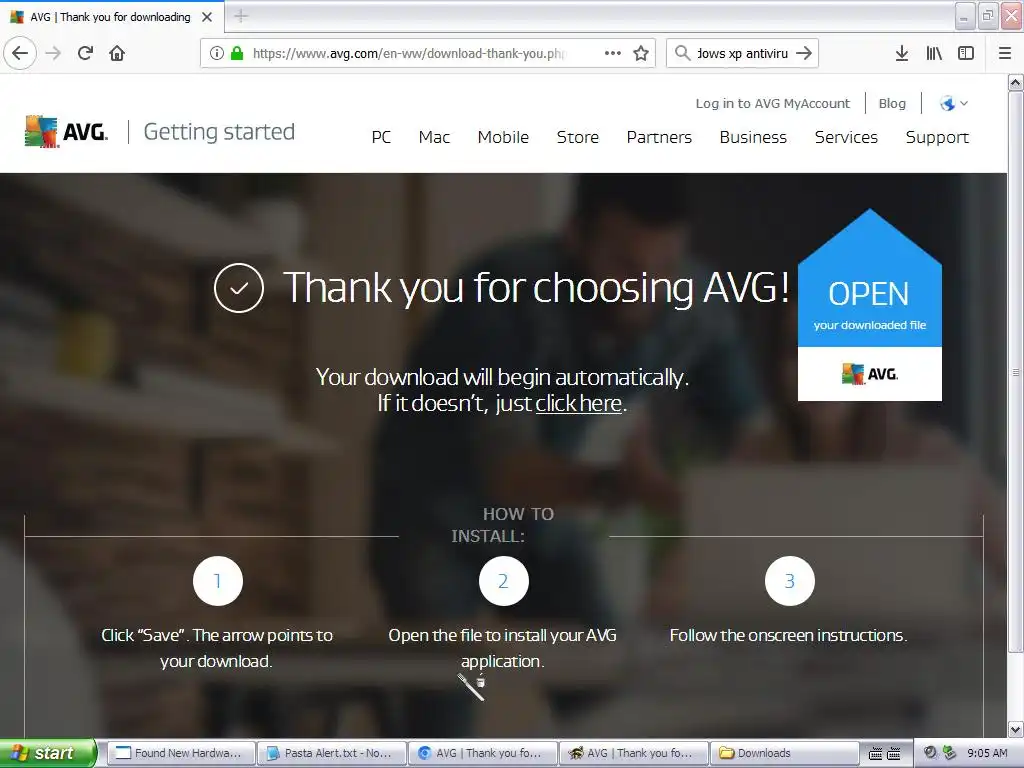Open a new tab with plus
This screenshot has width=1024, height=768.
coord(241,16)
